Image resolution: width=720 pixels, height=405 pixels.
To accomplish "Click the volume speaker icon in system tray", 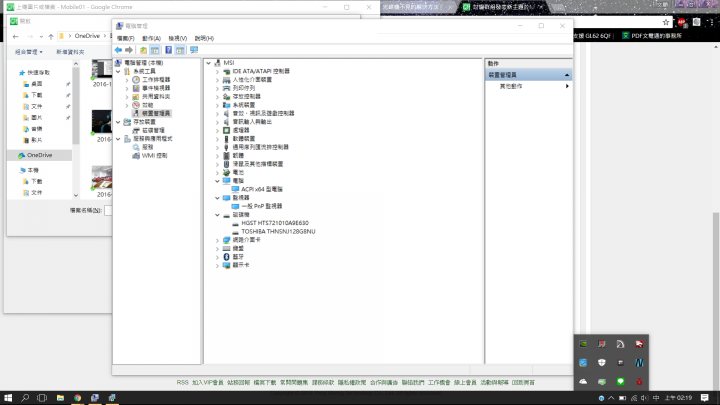I will click(644, 398).
